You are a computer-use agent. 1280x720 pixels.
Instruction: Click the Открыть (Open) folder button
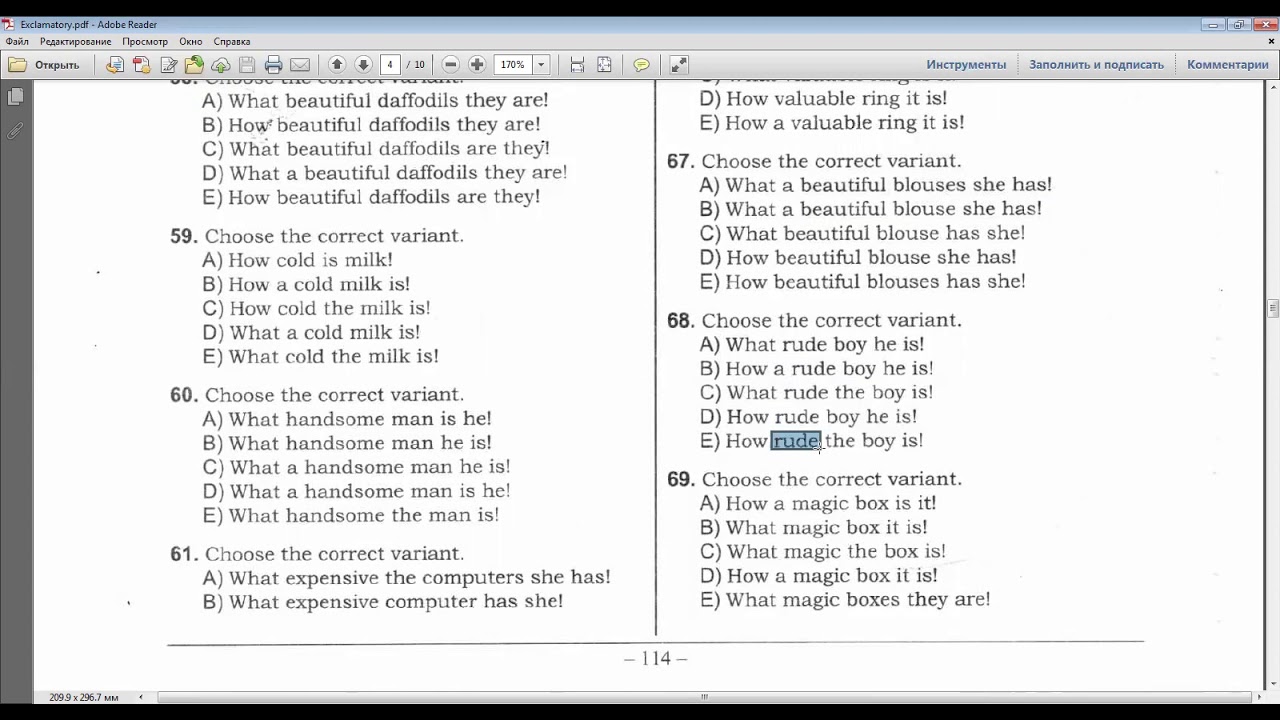[45, 65]
